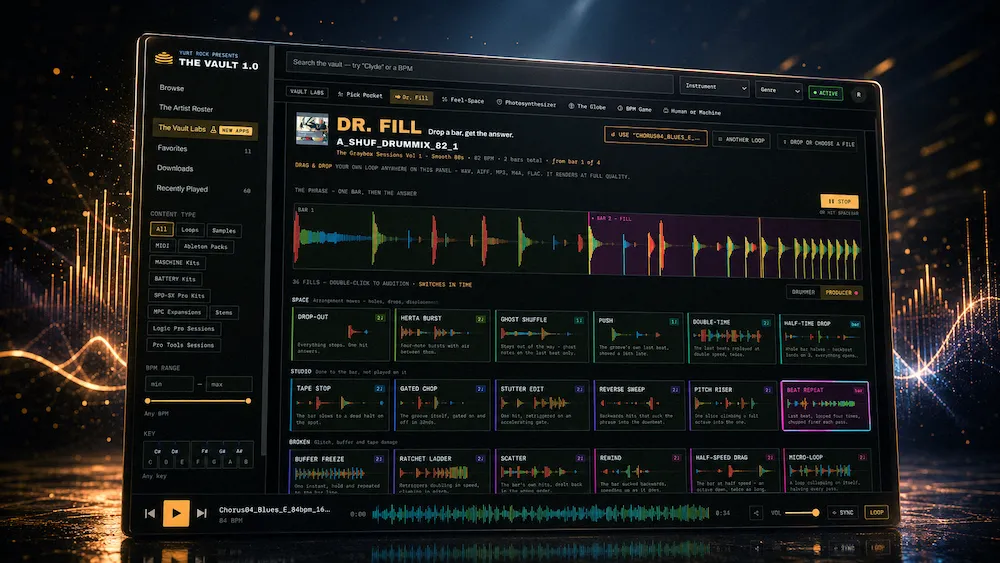
Task: Open the Human or Machine tab
Action: pos(692,112)
